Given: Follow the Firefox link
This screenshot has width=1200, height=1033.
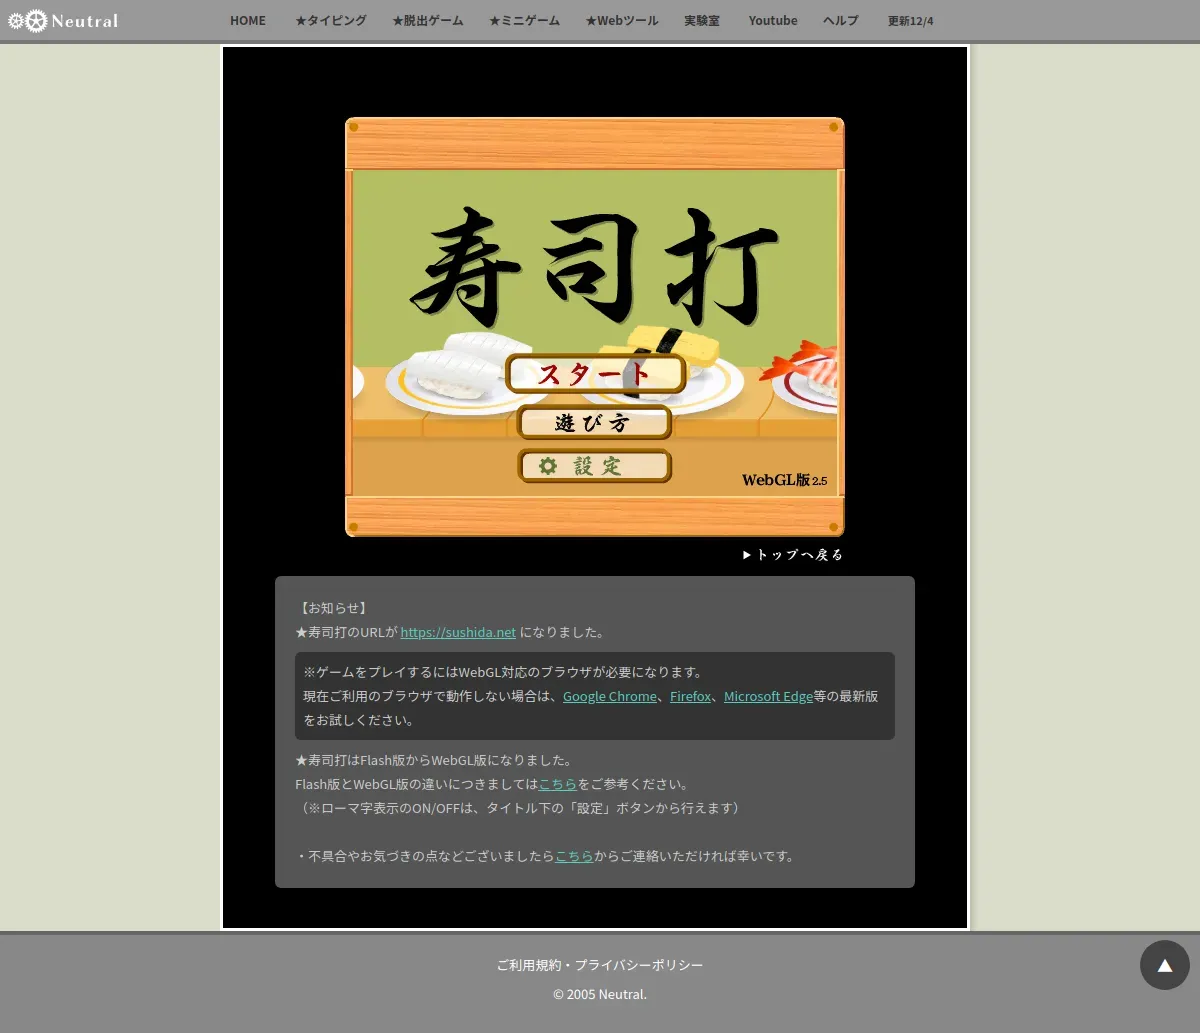Looking at the screenshot, I should [x=691, y=696].
